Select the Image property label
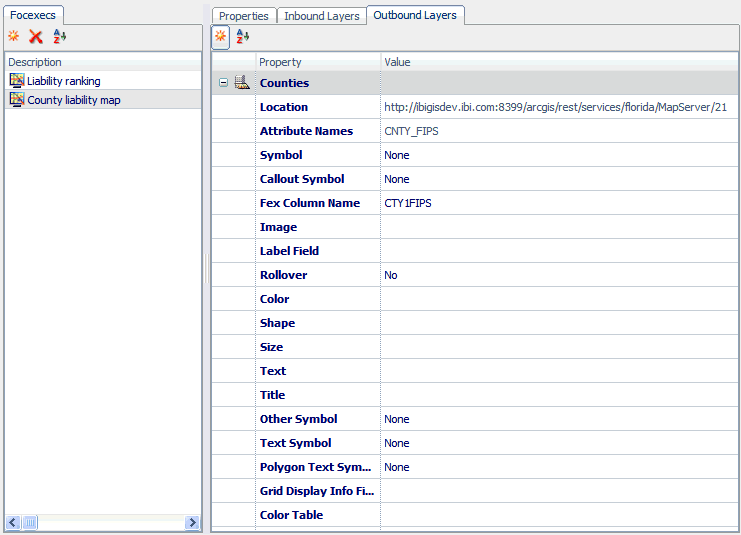This screenshot has width=741, height=535. point(278,228)
